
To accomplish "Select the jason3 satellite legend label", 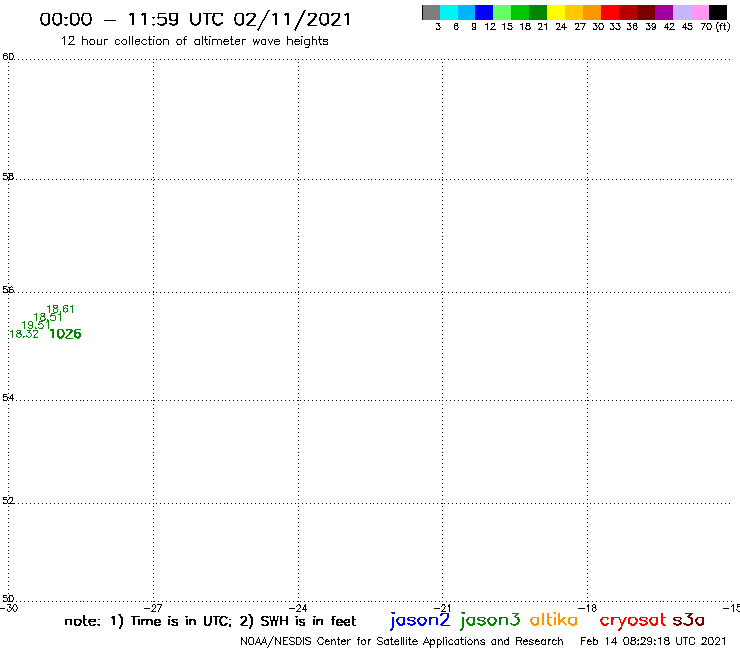I will tap(490, 620).
